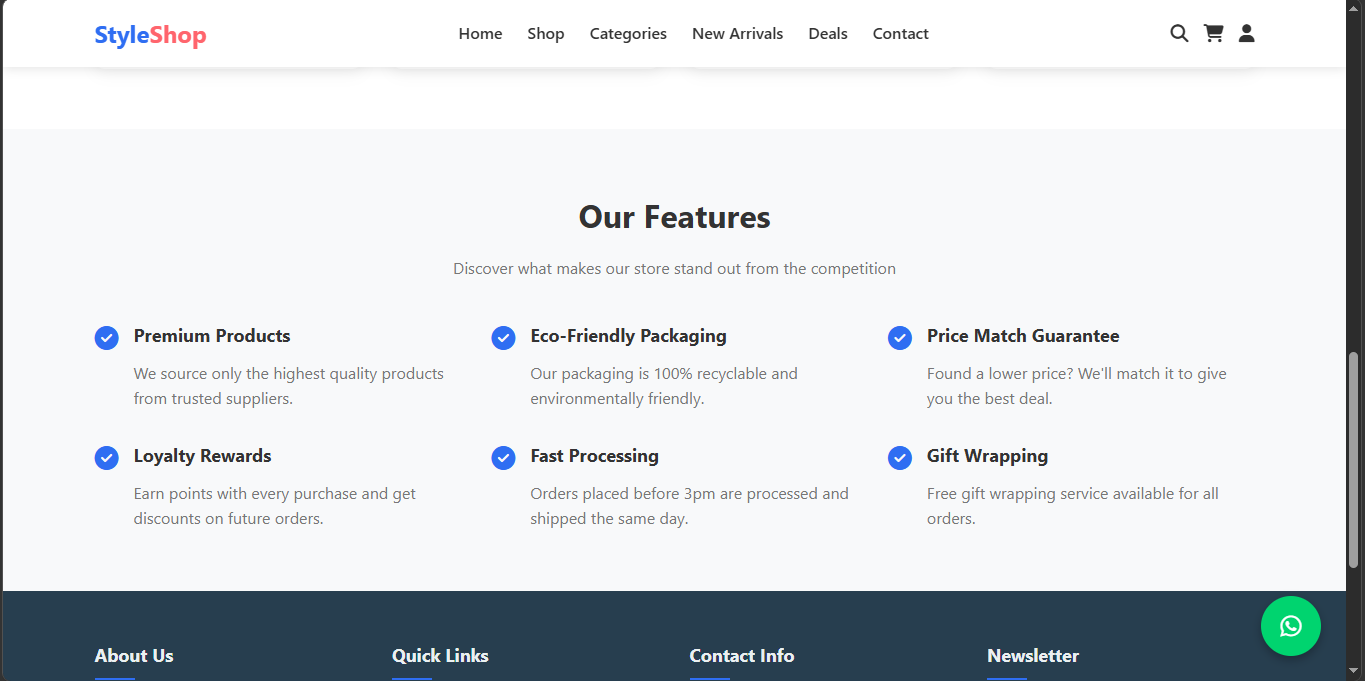Click the Fast Processing checkmark icon
This screenshot has height=681, width=1365.
point(503,458)
